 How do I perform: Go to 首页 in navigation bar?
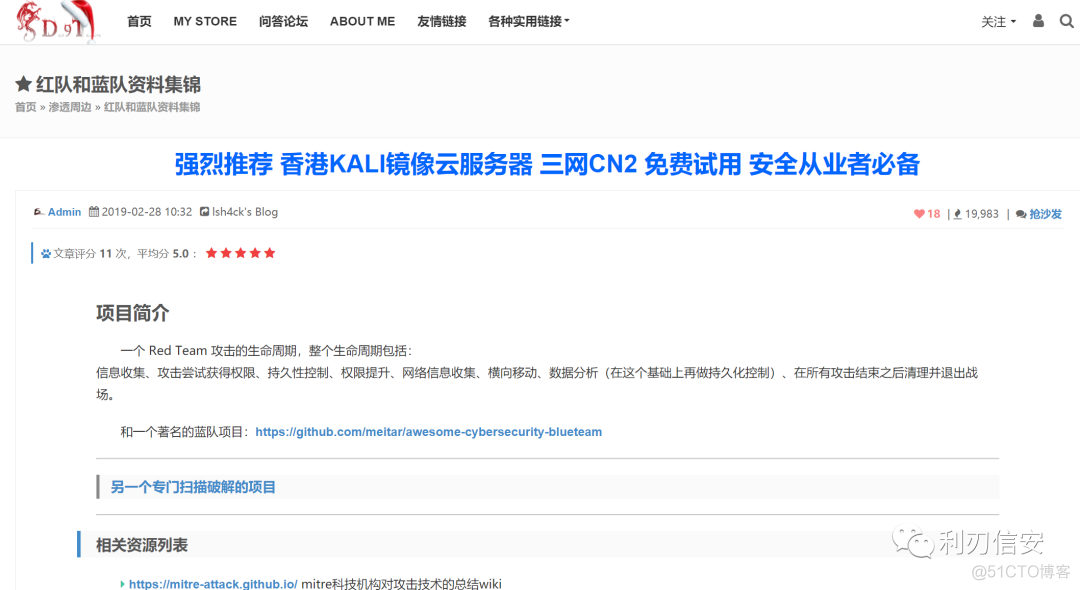(x=139, y=21)
